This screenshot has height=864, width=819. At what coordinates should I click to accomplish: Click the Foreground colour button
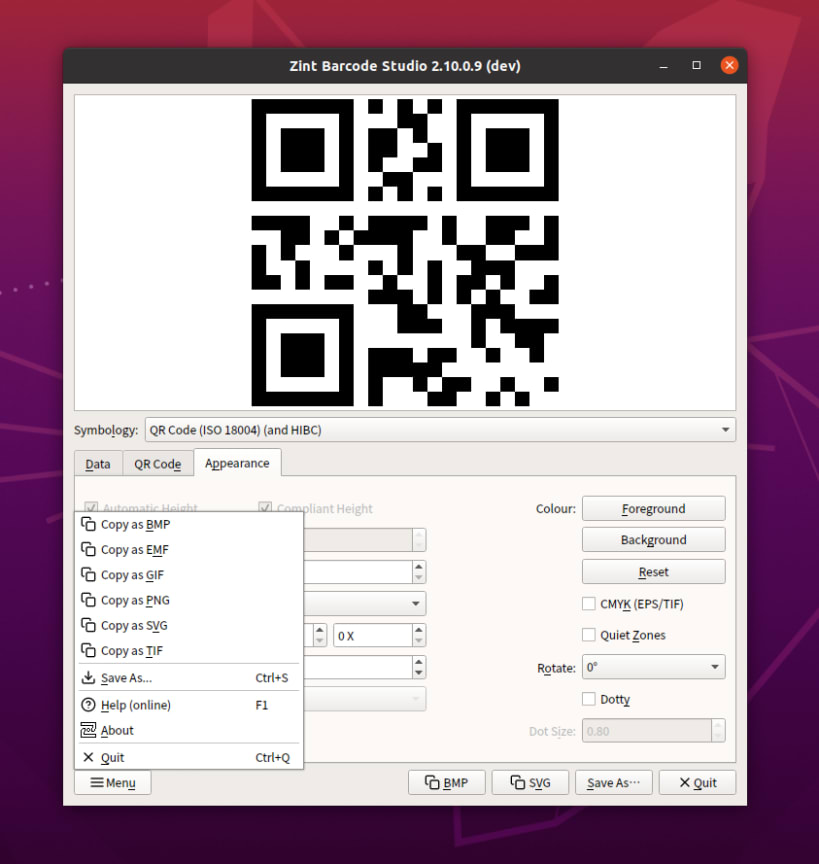click(654, 508)
